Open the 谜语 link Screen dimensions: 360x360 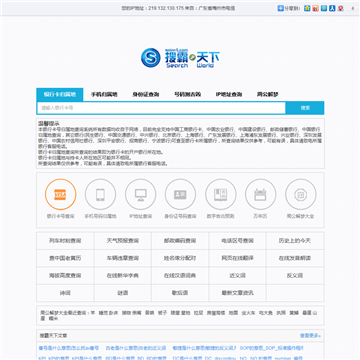(123, 293)
